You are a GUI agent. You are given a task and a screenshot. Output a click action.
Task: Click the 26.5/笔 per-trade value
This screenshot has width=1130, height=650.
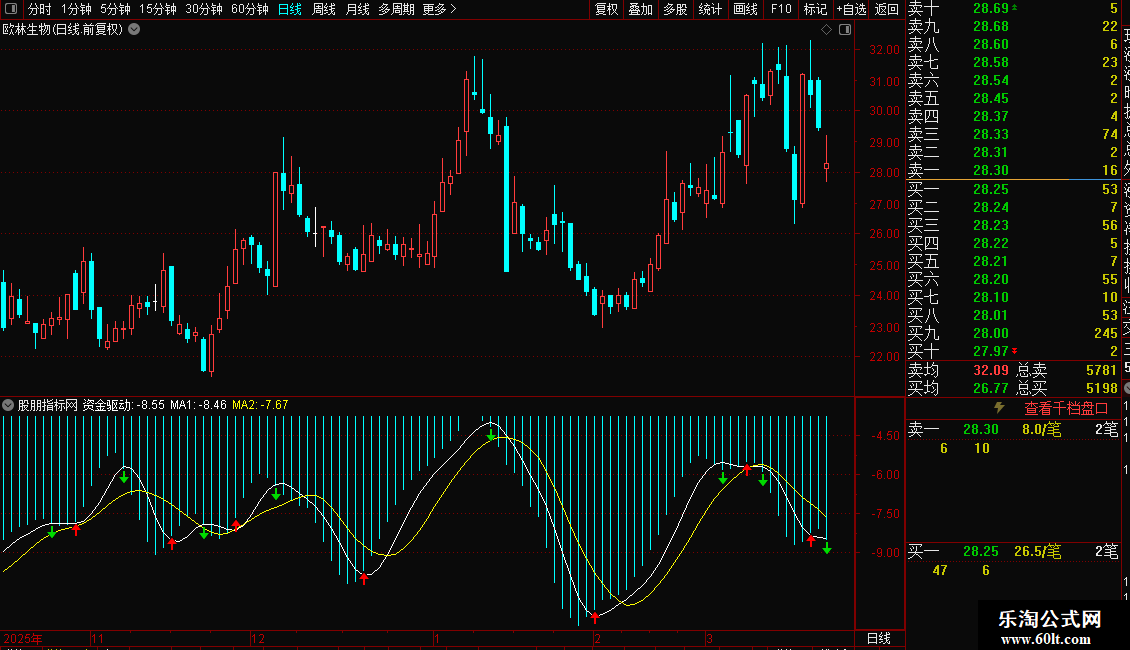pos(1038,552)
